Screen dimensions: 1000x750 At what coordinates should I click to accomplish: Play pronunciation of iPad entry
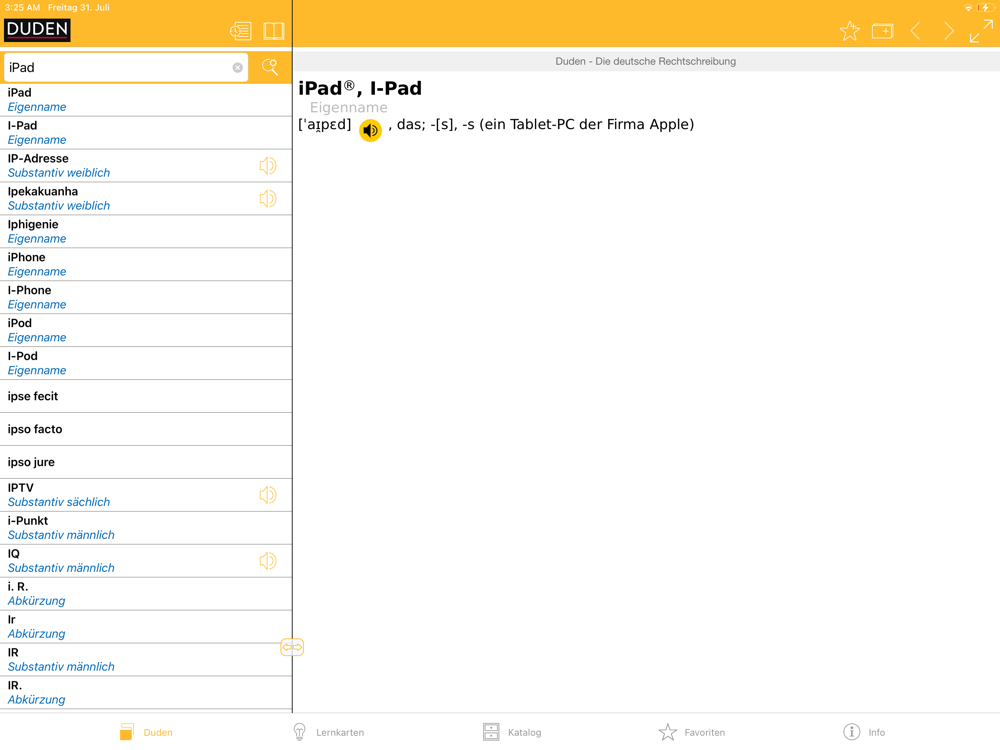(x=371, y=130)
